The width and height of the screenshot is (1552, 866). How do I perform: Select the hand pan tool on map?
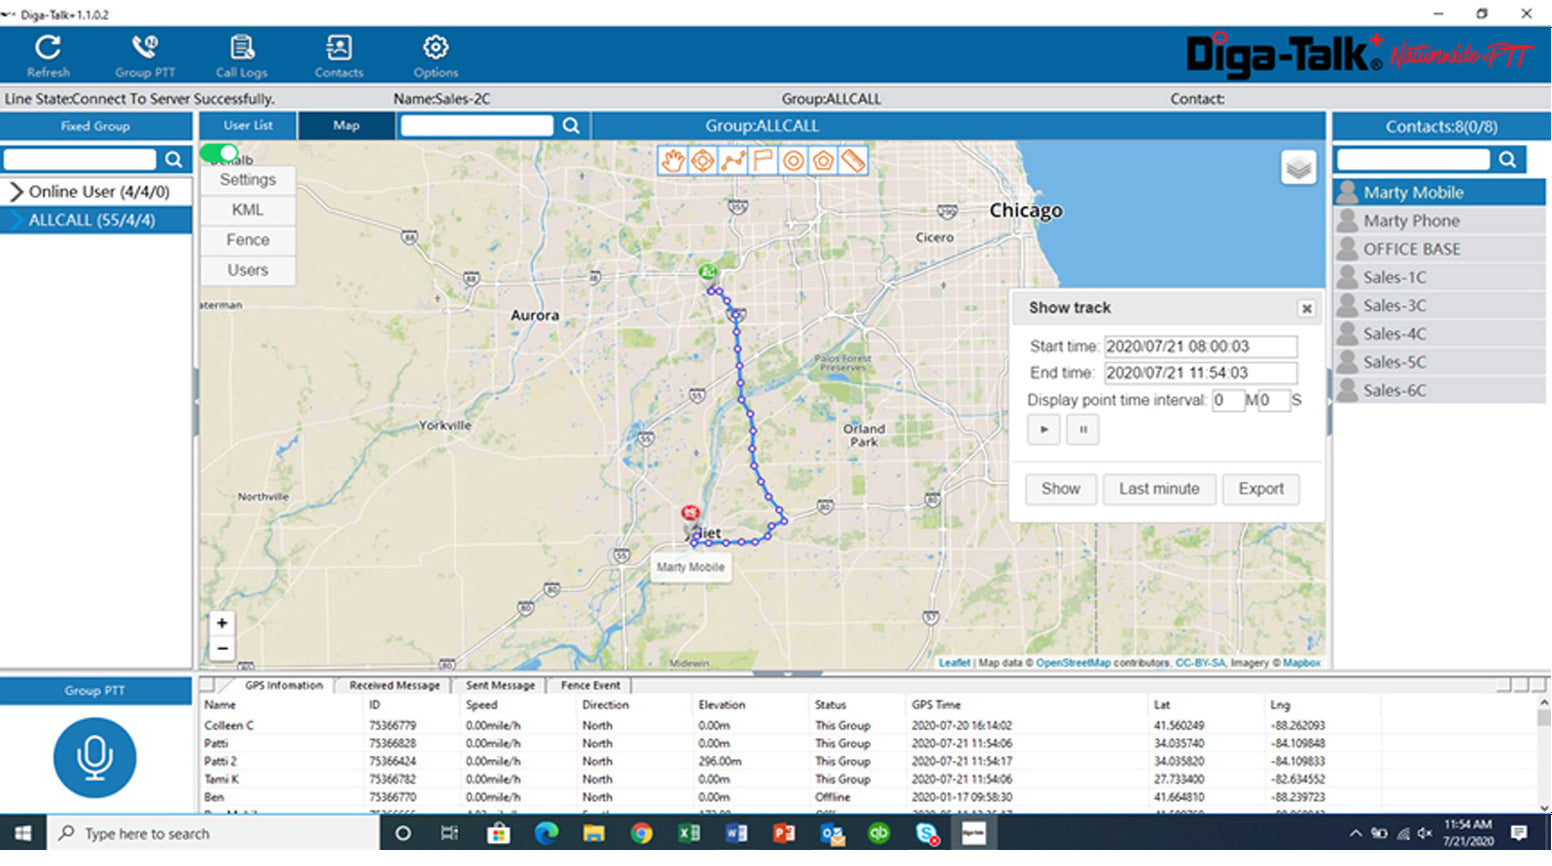[x=673, y=161]
